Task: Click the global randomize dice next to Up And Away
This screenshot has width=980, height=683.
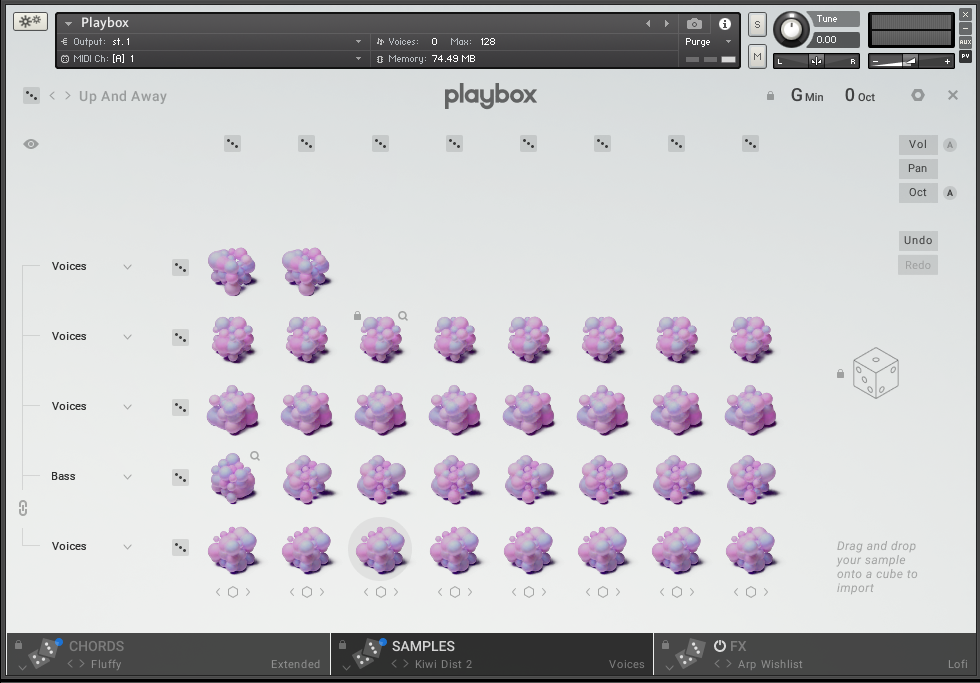Action: pos(31,96)
